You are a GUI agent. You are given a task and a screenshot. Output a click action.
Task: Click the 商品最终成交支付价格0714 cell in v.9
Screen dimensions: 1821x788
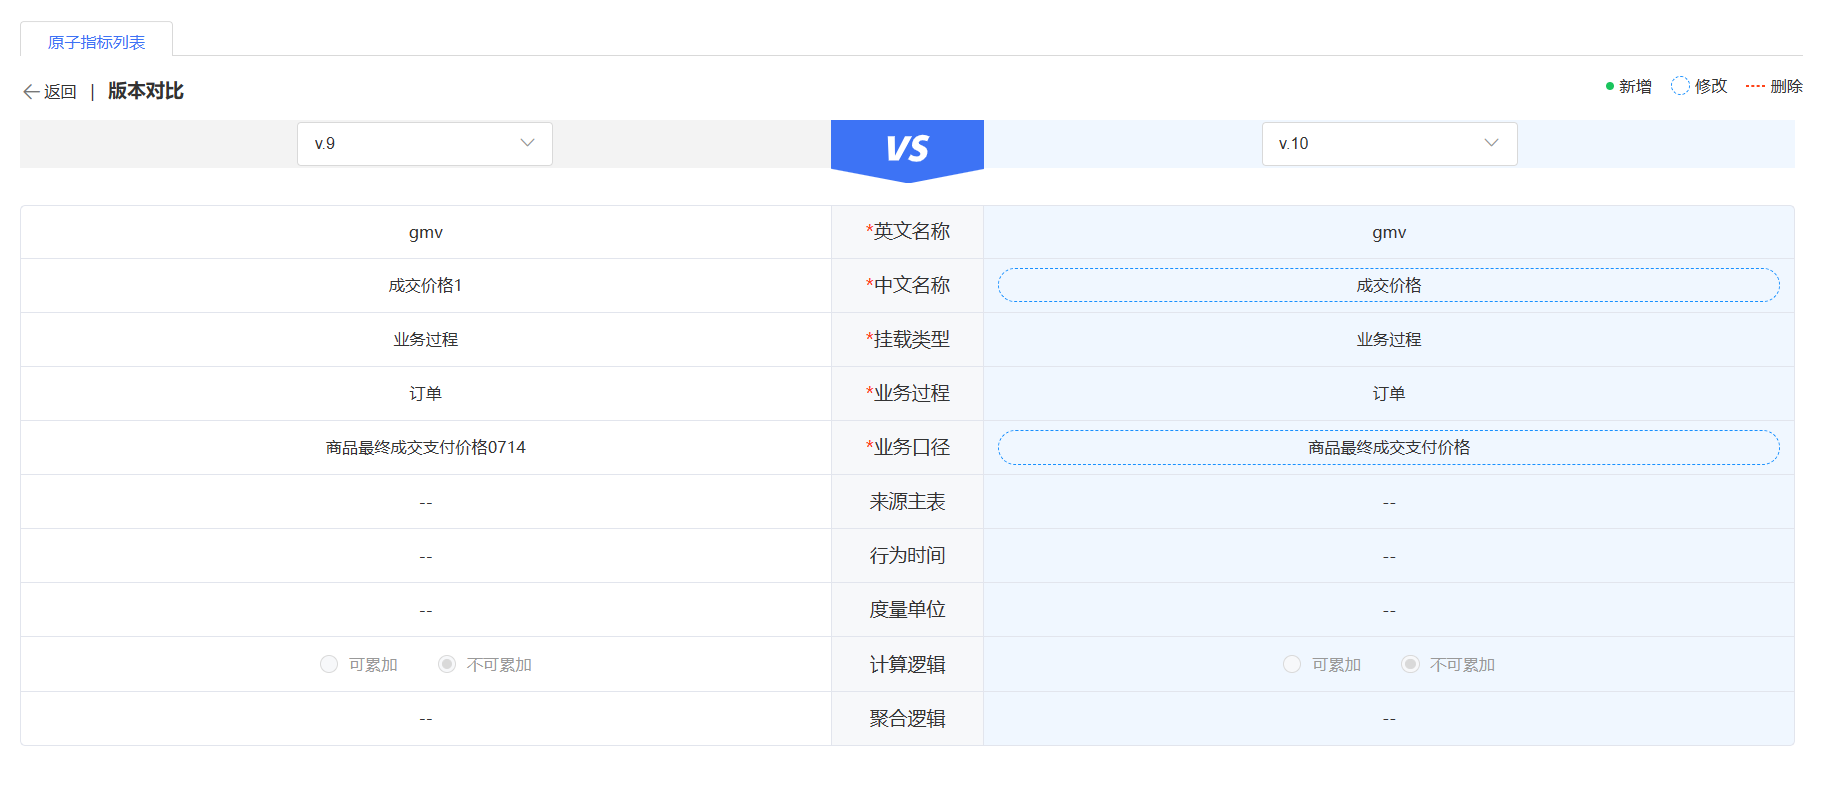pos(426,448)
